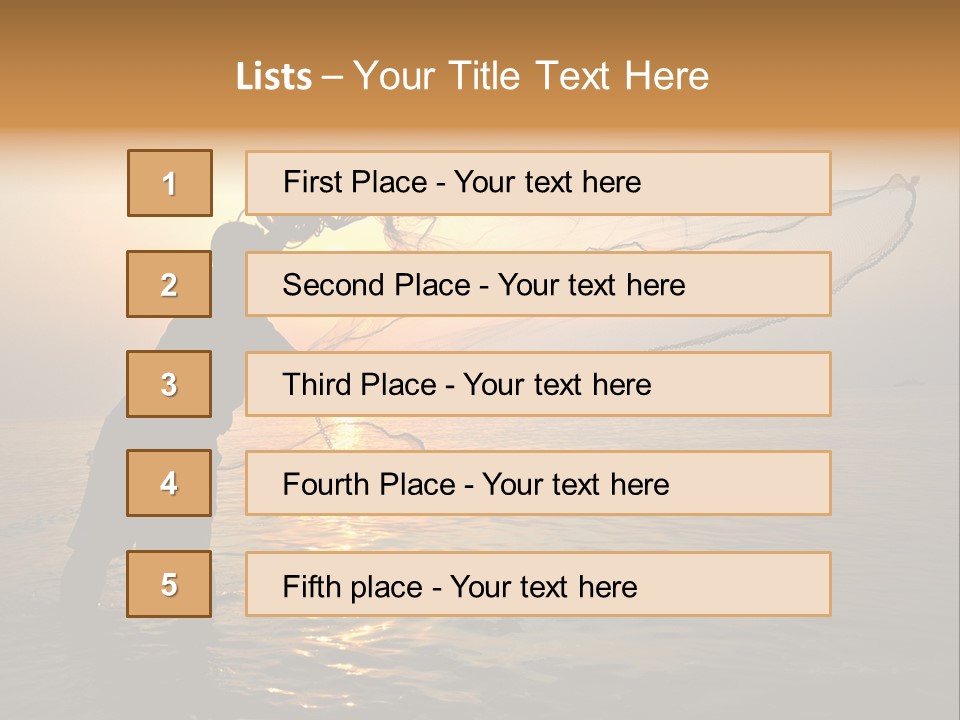
Task: Select the "Your Title Text Here" title text
Action: tap(531, 76)
